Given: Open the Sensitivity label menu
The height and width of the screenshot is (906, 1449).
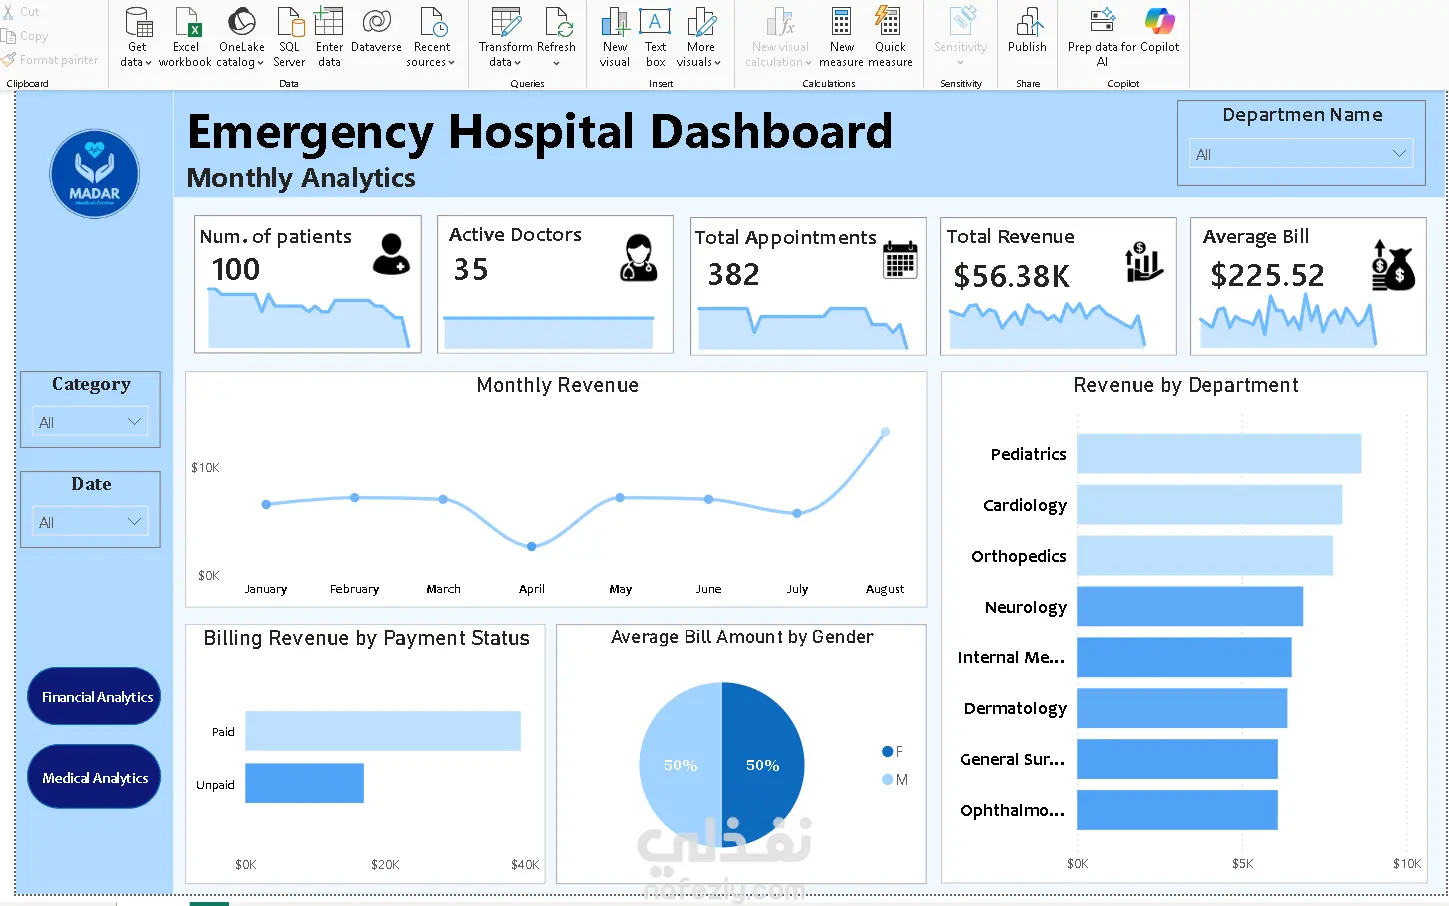Looking at the screenshot, I should [960, 37].
